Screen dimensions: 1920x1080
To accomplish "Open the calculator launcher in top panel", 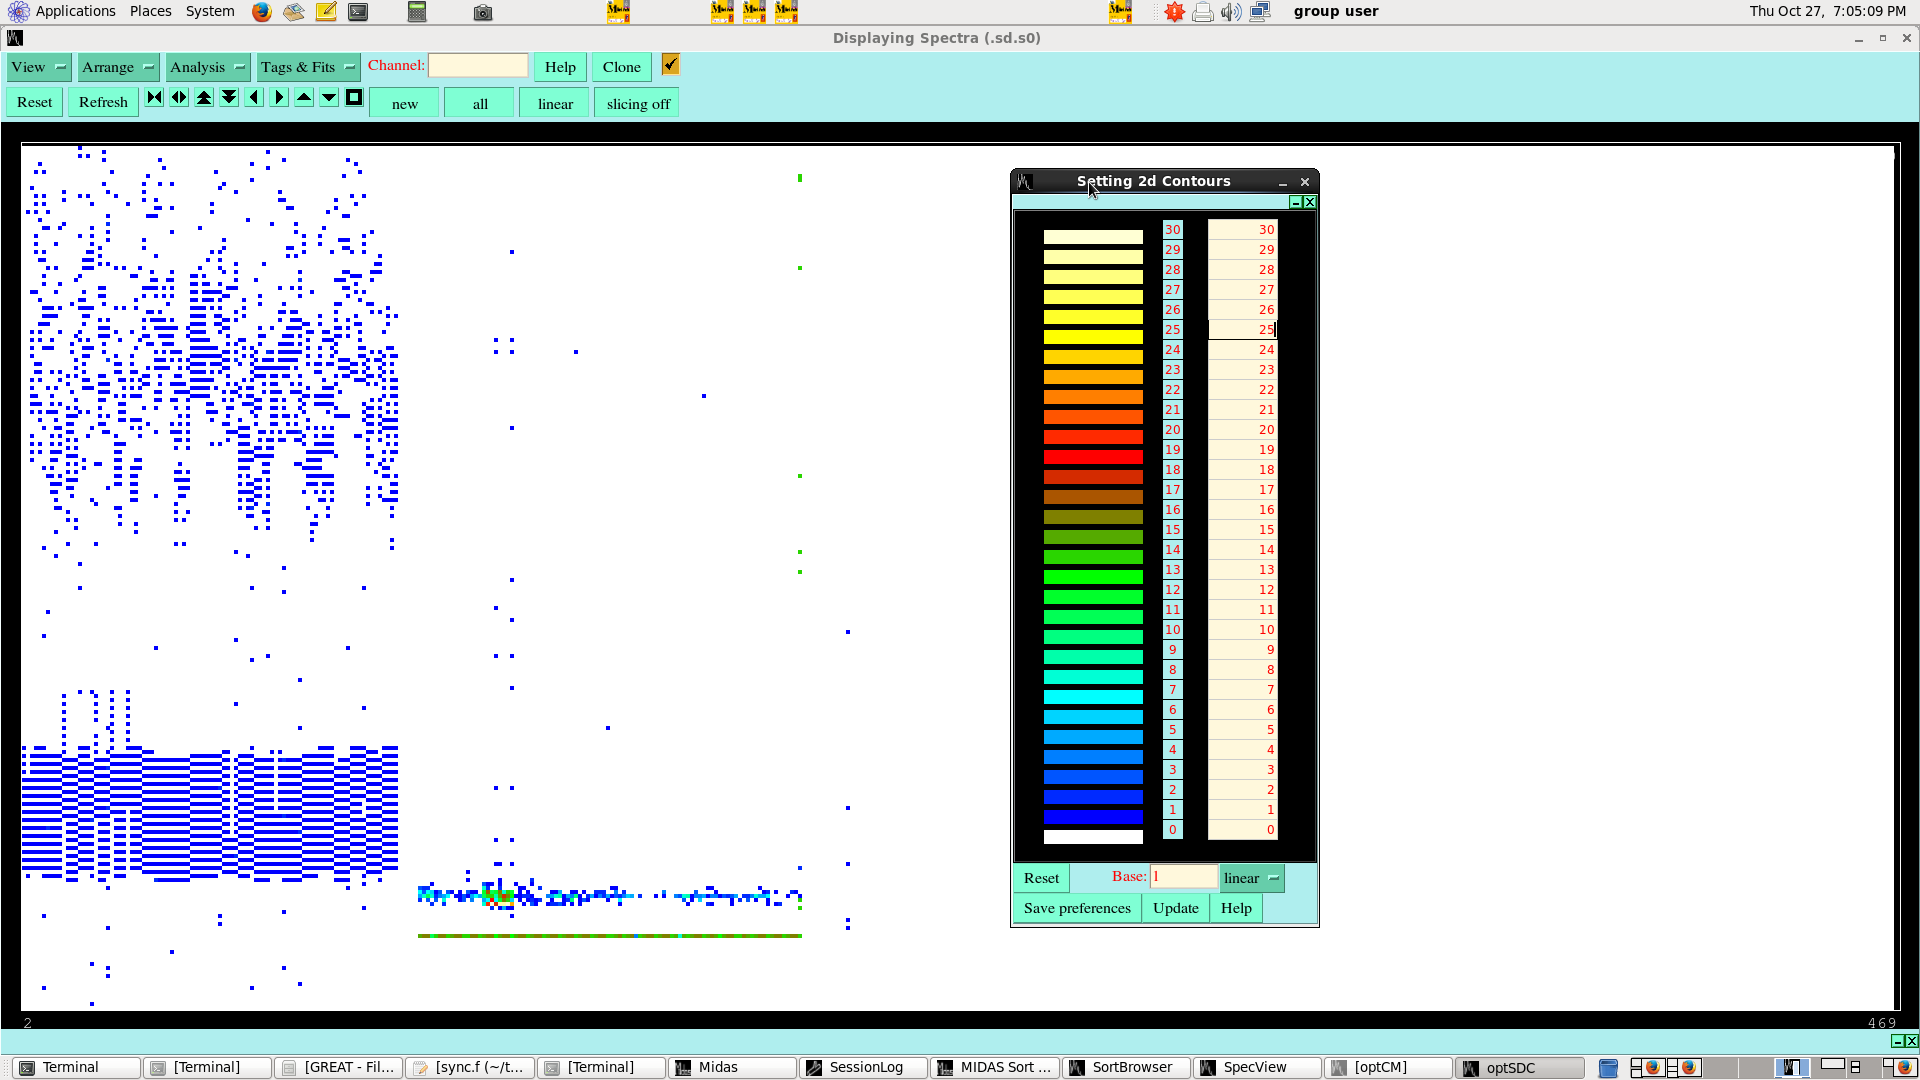I will pos(417,12).
